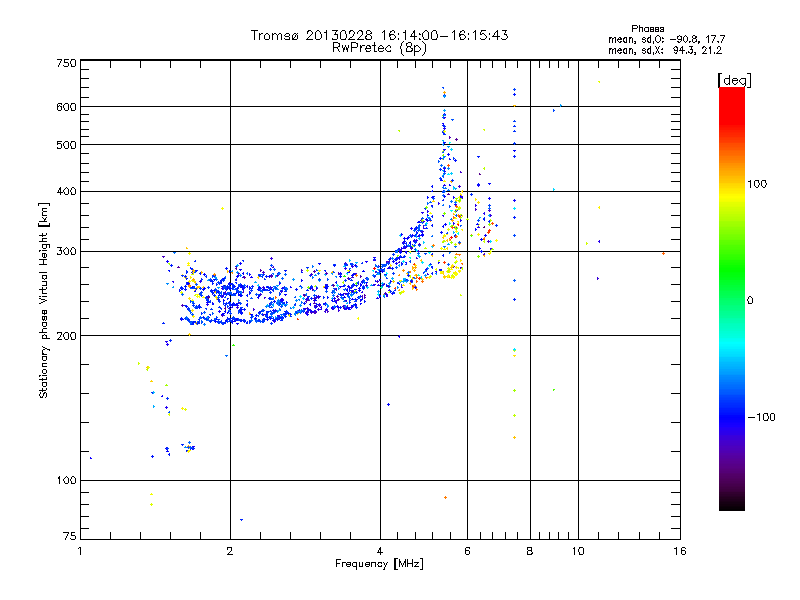The width and height of the screenshot is (800, 600).
Task: Click the plot title 'Tromsø 20130228 16:14:00-16:15:43'
Action: [379, 35]
